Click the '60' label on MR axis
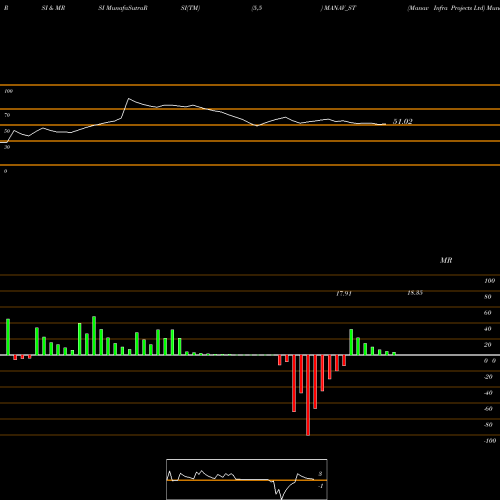500x500 pixels. point(488,313)
